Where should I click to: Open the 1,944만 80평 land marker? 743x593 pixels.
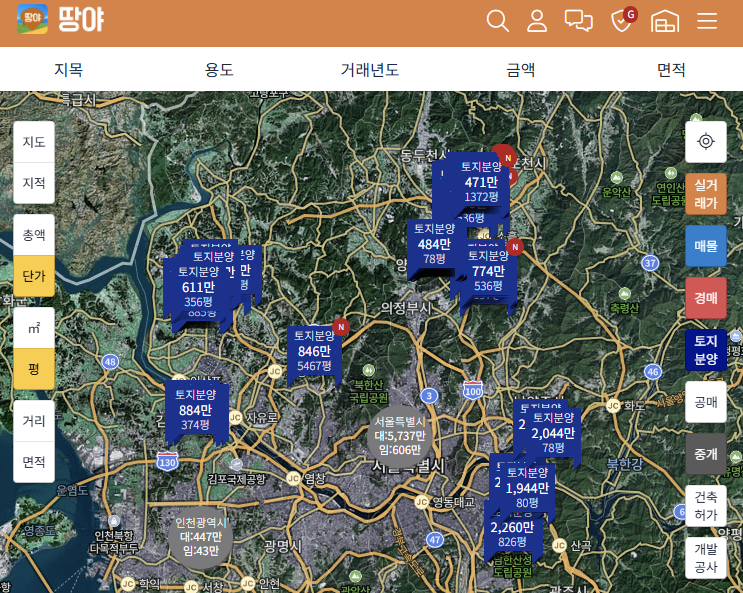(526, 488)
